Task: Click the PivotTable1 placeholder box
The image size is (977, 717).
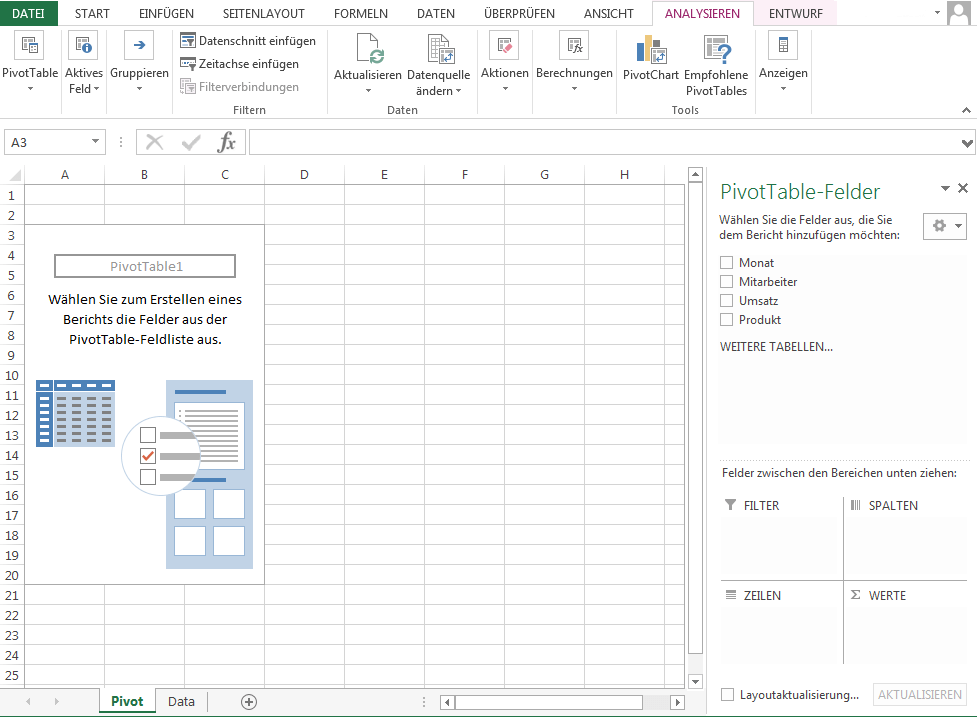Action: (145, 267)
